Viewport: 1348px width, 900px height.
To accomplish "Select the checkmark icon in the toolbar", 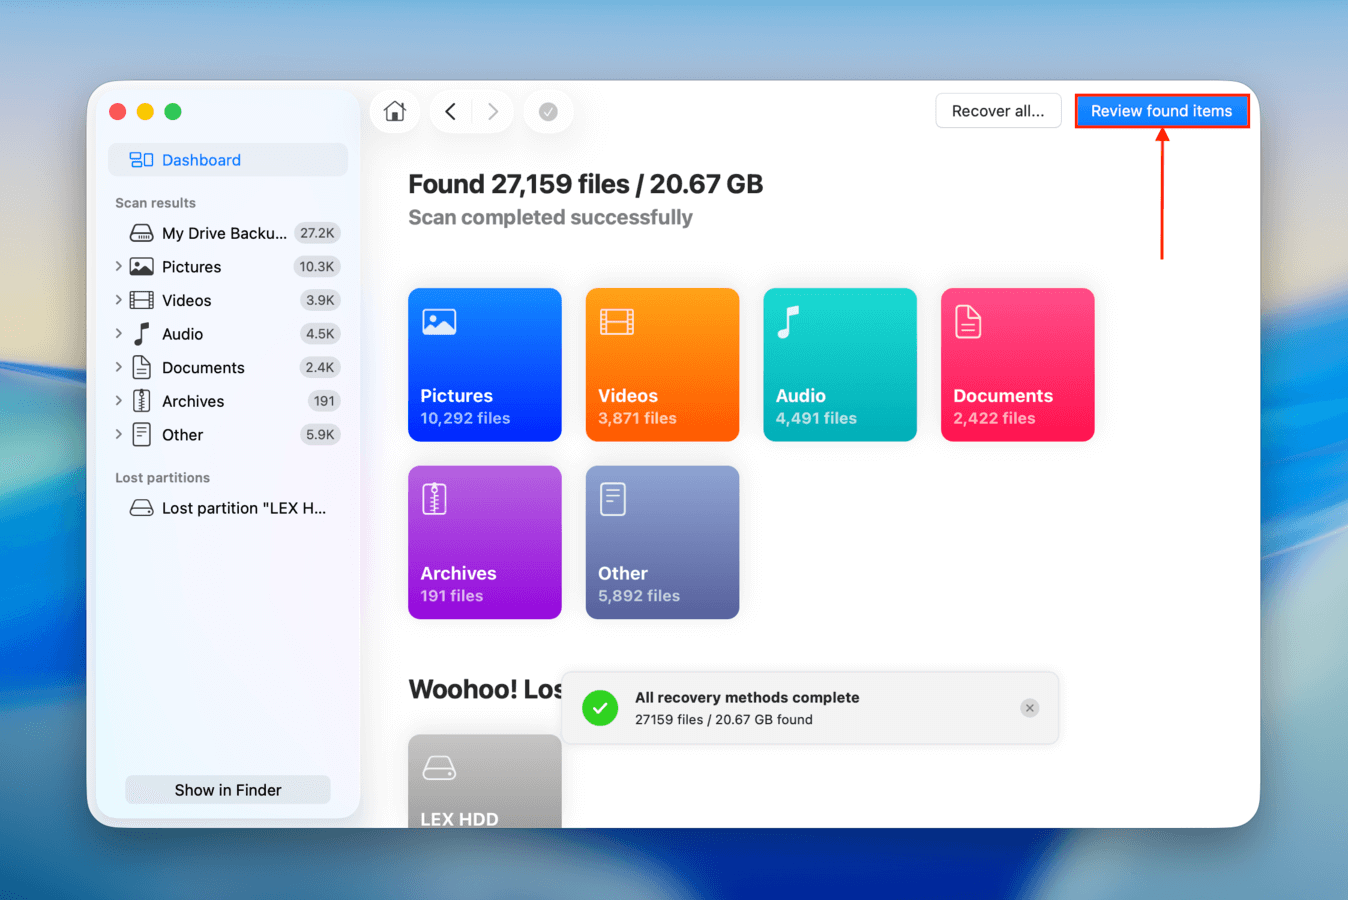I will 548,111.
